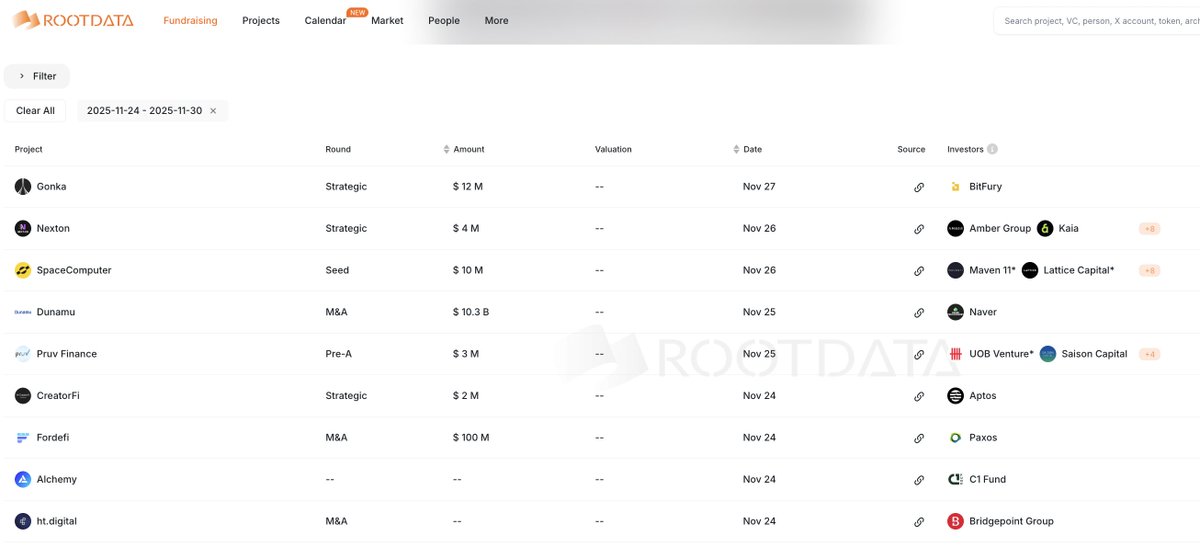Open source link icon for SpaceComputer

click(x=919, y=271)
